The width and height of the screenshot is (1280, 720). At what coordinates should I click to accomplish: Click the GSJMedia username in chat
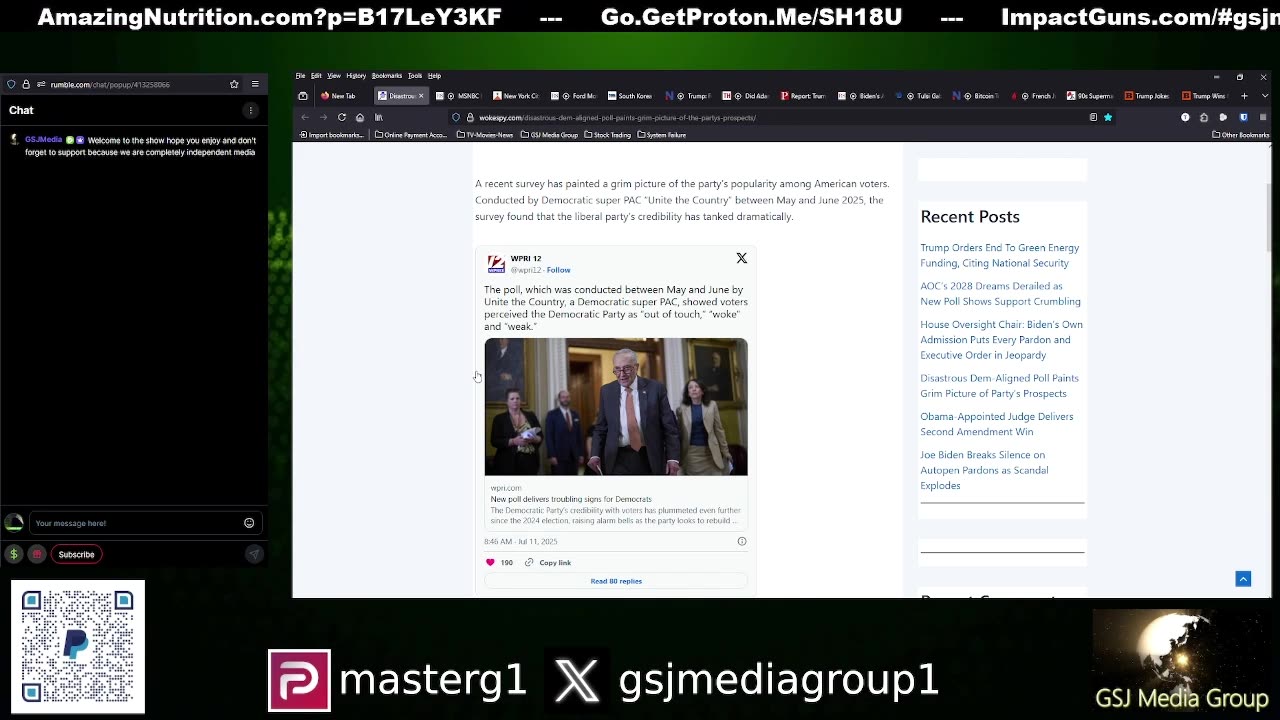tap(43, 140)
